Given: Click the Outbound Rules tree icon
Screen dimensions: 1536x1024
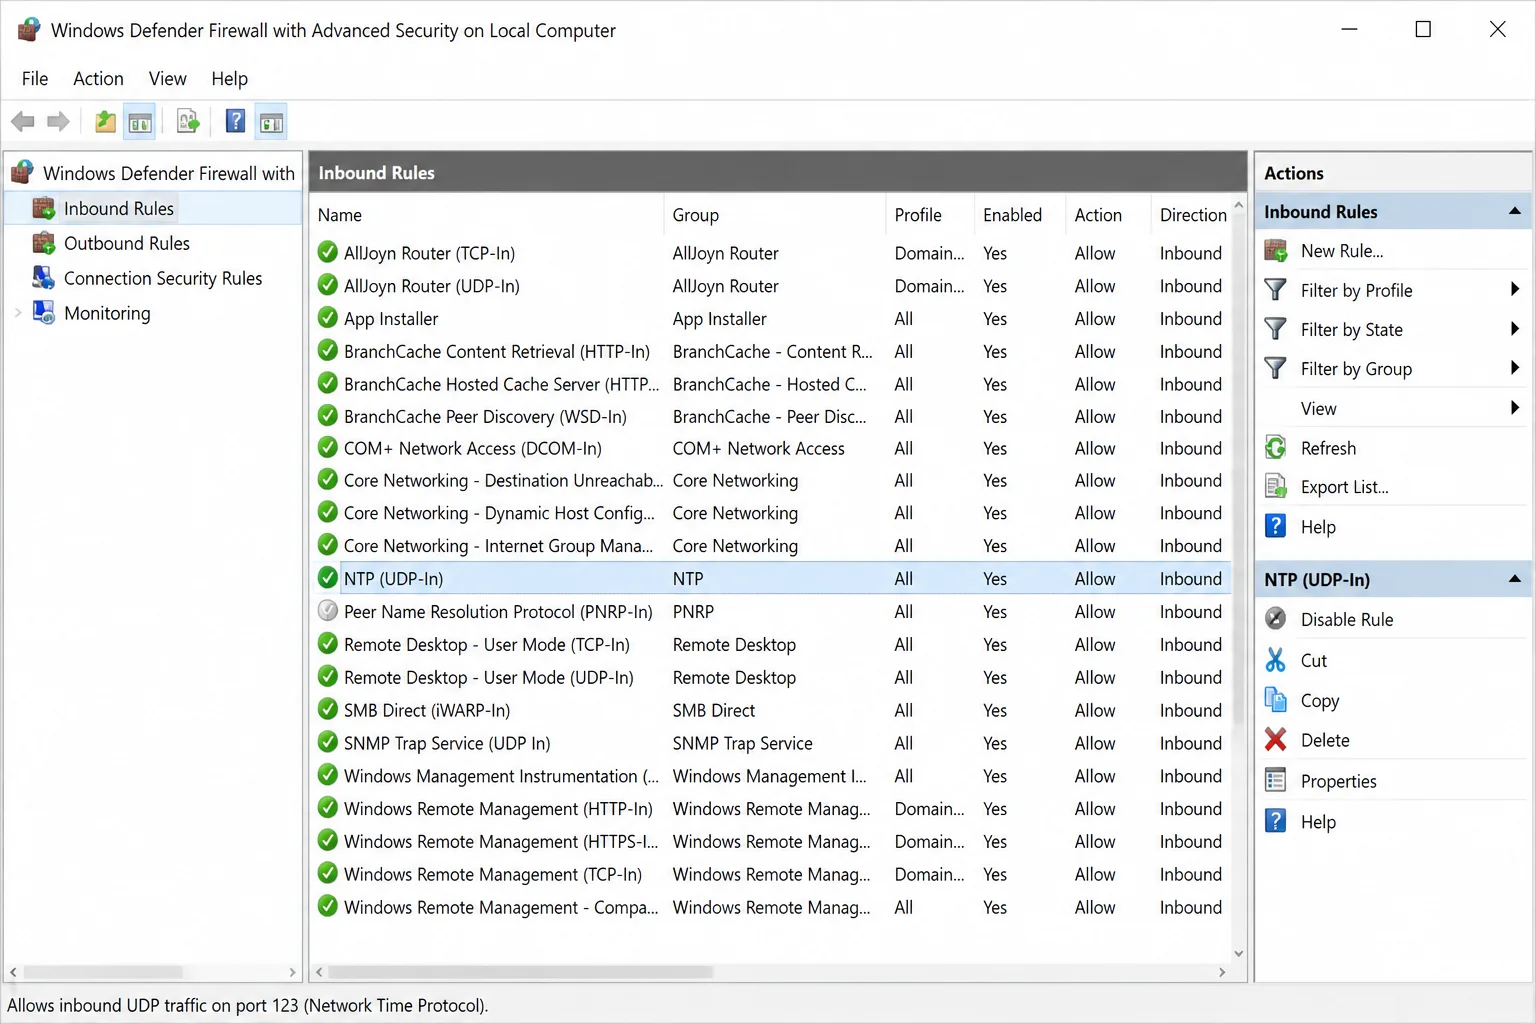Looking at the screenshot, I should click(x=44, y=243).
